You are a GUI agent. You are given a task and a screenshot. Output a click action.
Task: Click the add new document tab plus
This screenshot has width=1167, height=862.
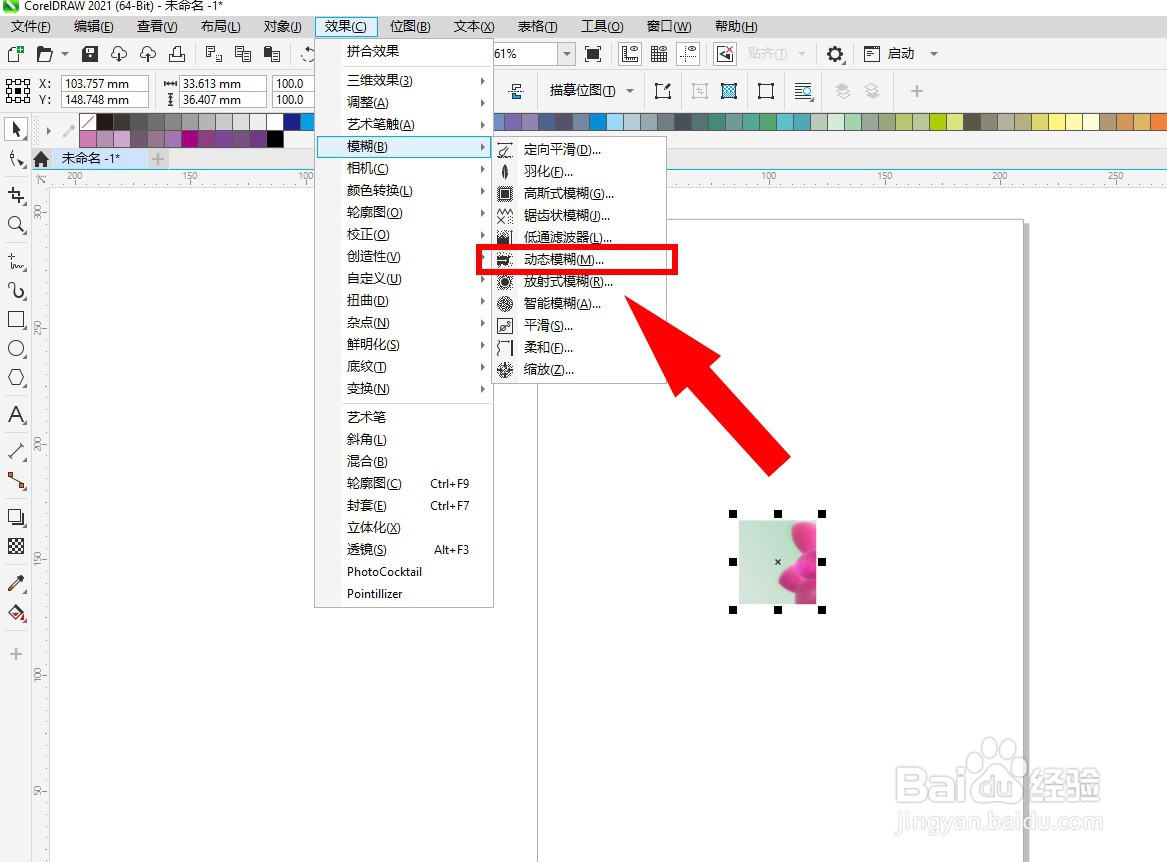pos(158,159)
